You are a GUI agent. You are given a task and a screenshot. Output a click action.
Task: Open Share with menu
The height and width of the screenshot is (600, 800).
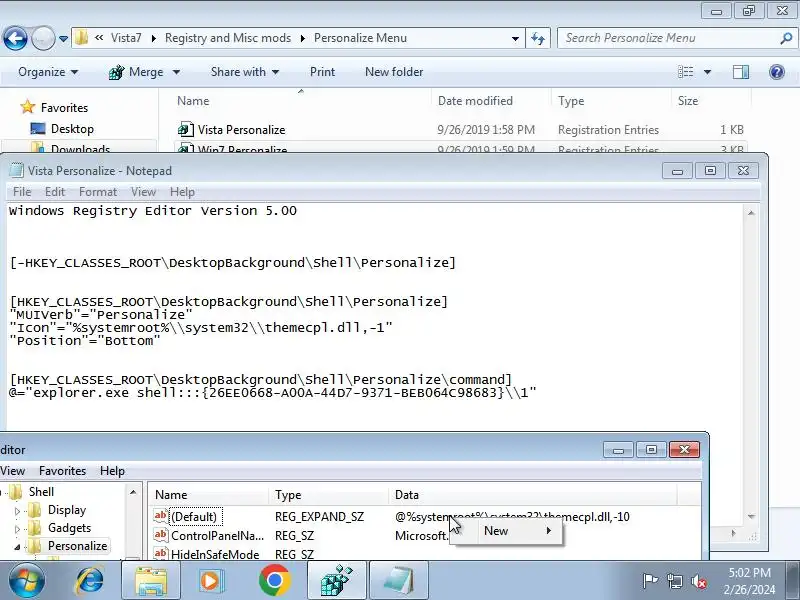pyautogui.click(x=245, y=72)
